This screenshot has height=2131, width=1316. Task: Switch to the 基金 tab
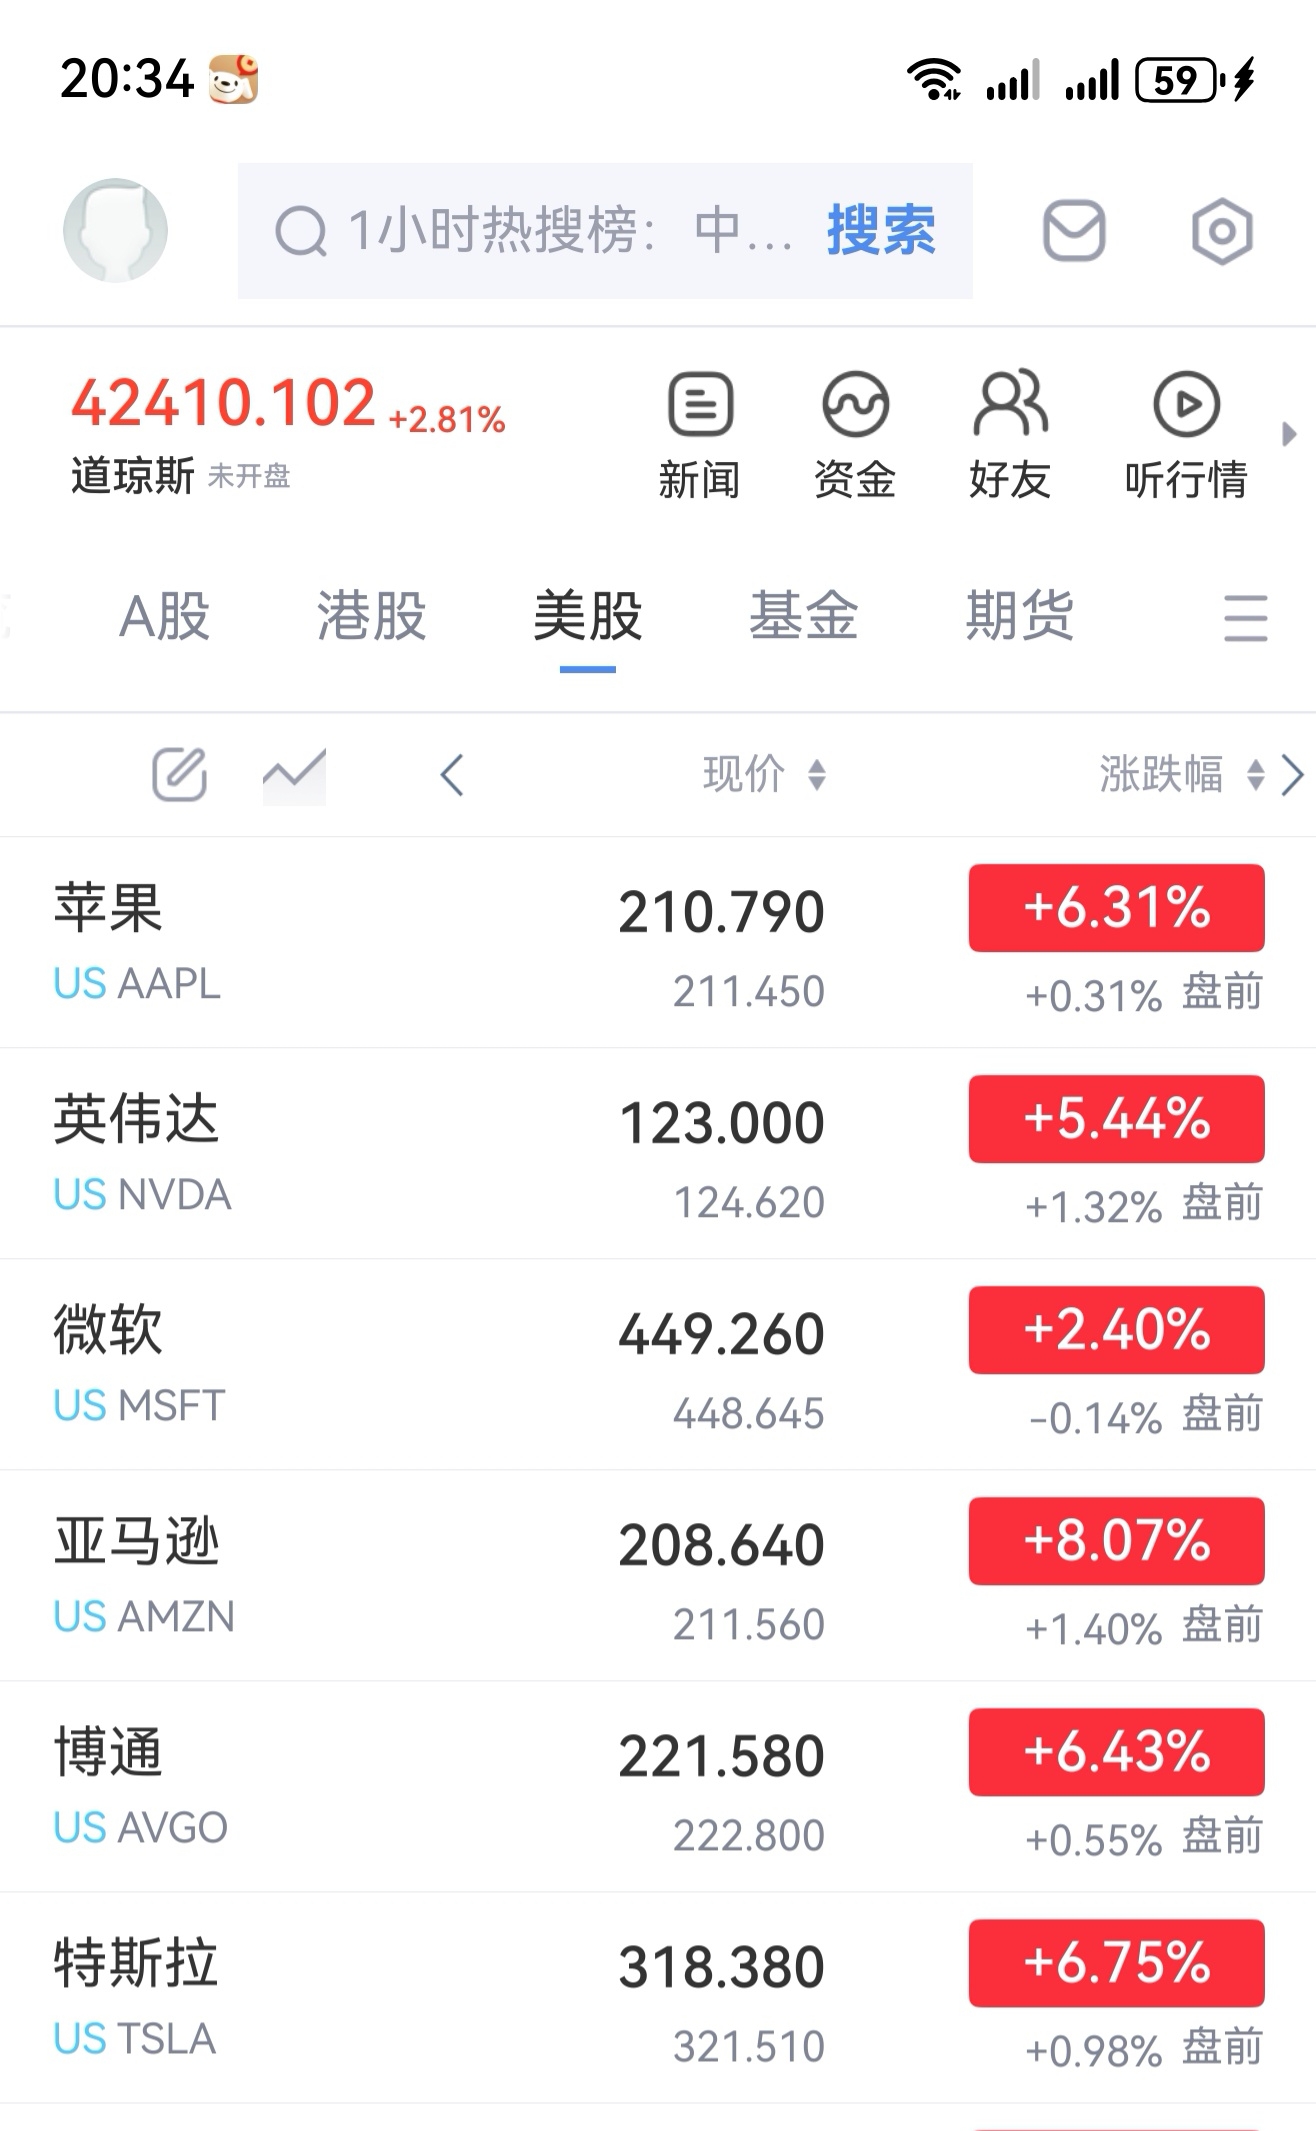804,615
